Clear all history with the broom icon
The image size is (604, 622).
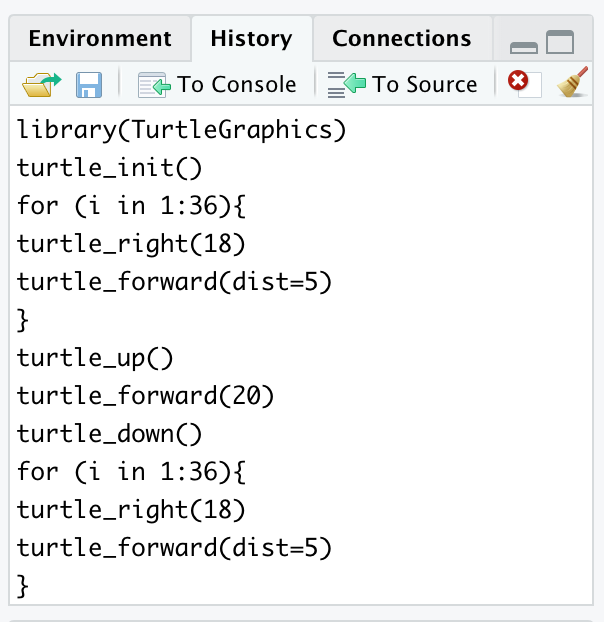pos(573,84)
